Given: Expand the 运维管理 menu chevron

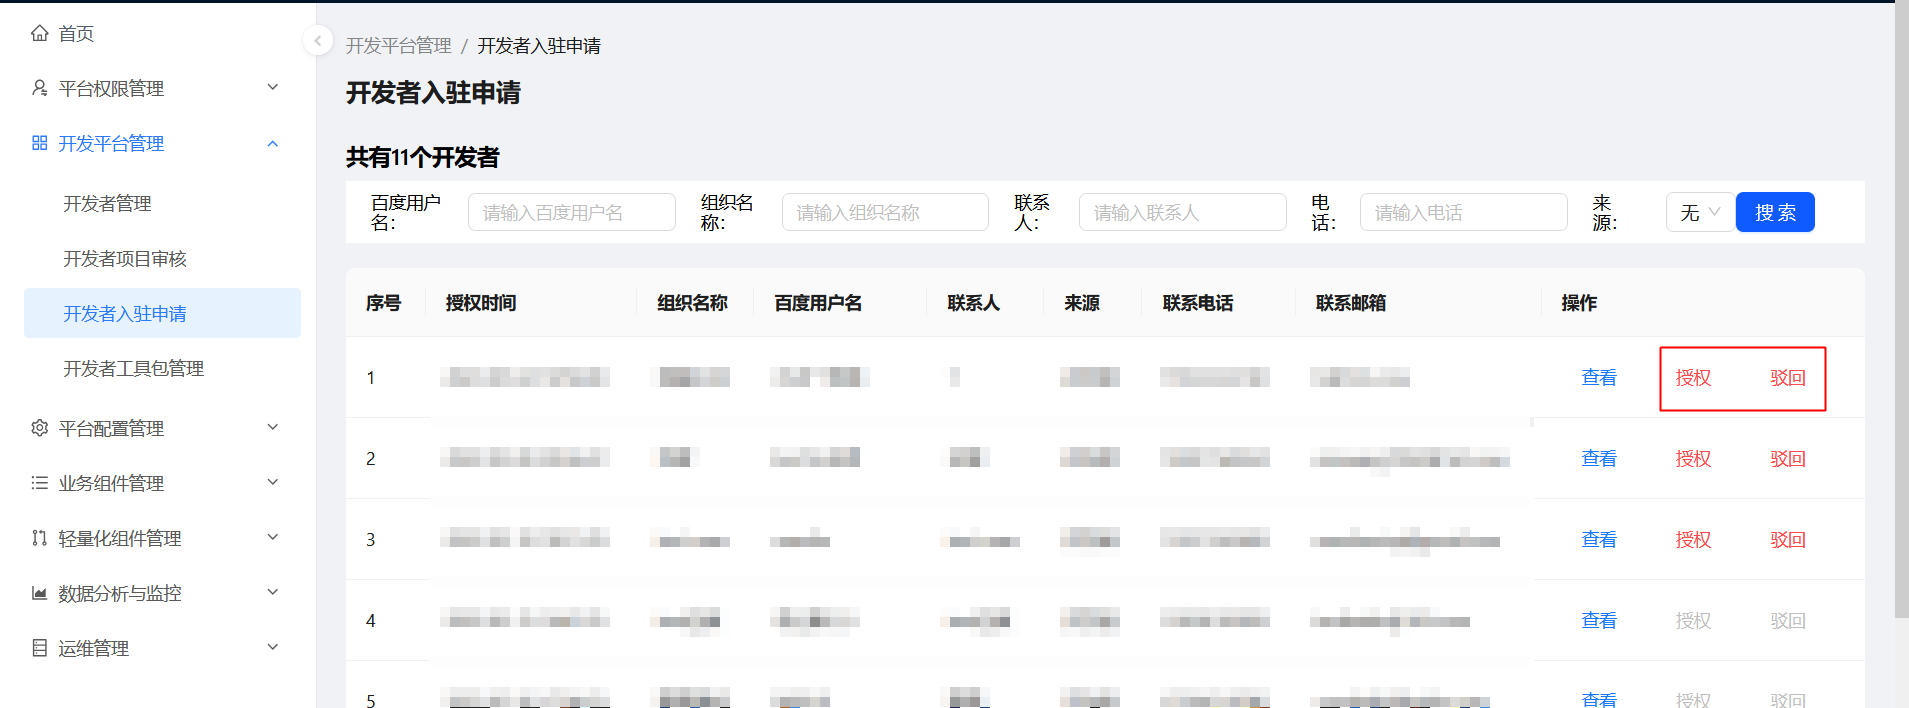Looking at the screenshot, I should (x=273, y=648).
